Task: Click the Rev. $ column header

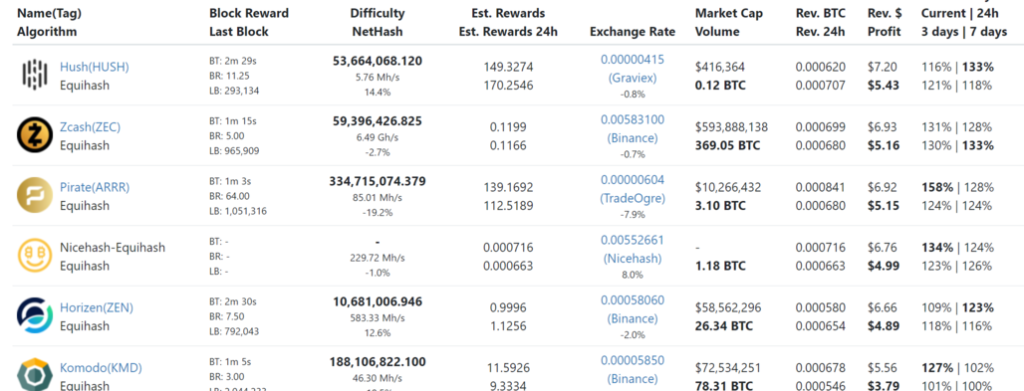Action: 884,13
